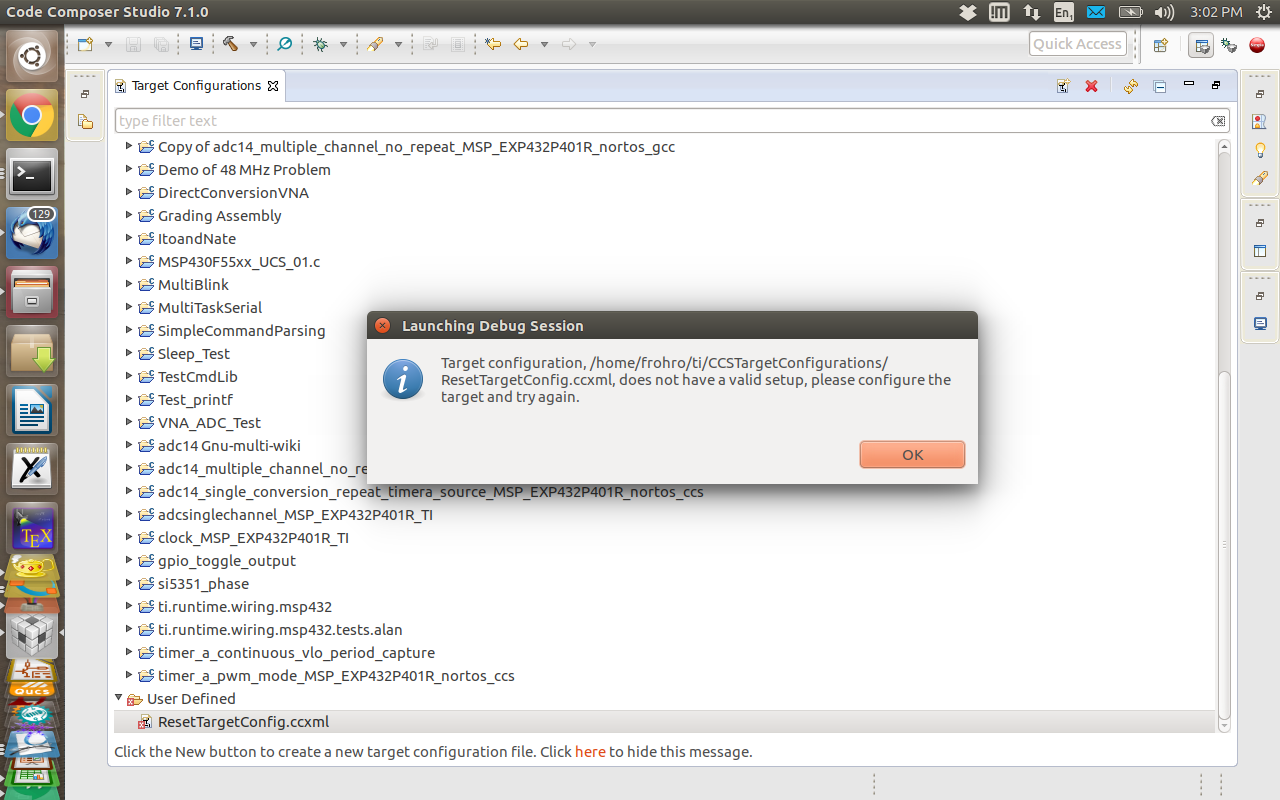The image size is (1280, 800).
Task: Select the gpio_toggle_output project
Action: tap(227, 560)
